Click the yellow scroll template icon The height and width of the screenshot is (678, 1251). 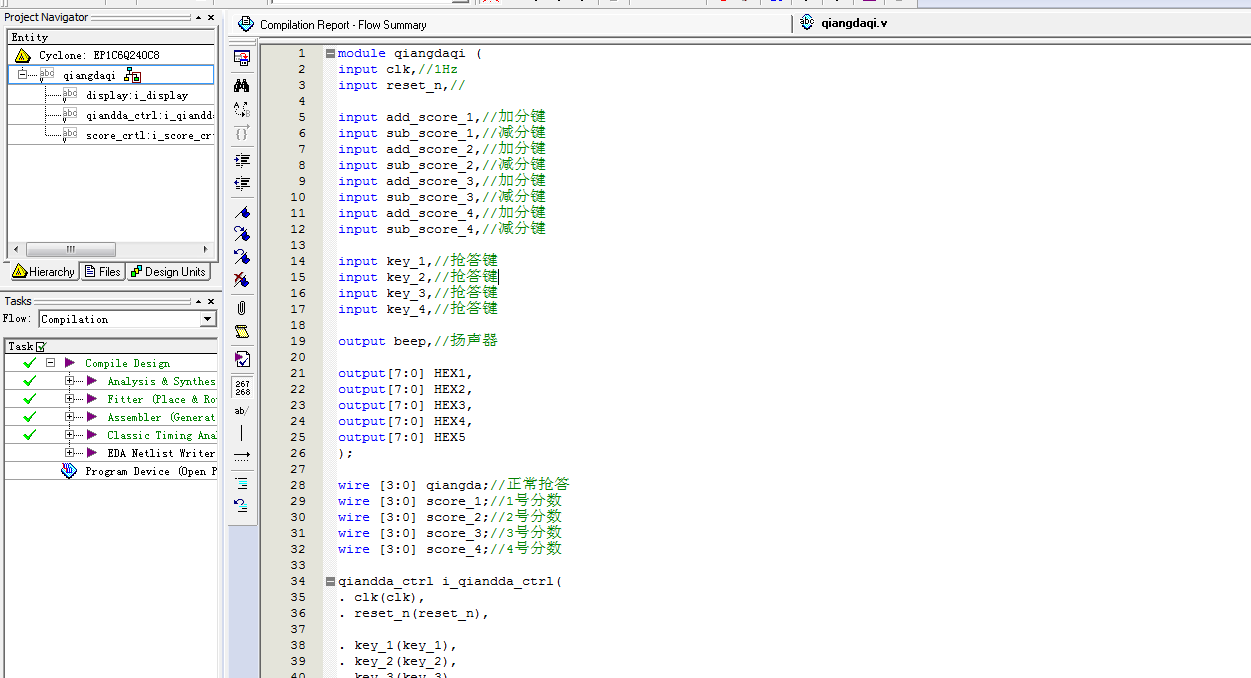pyautogui.click(x=241, y=332)
